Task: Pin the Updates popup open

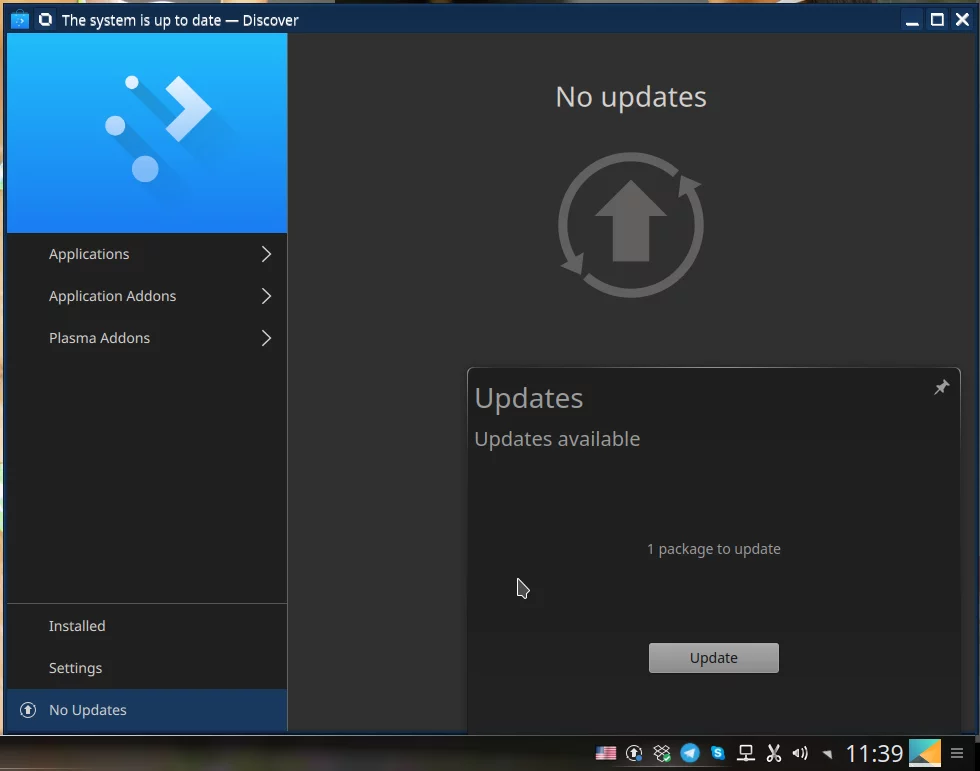Action: coord(941,387)
